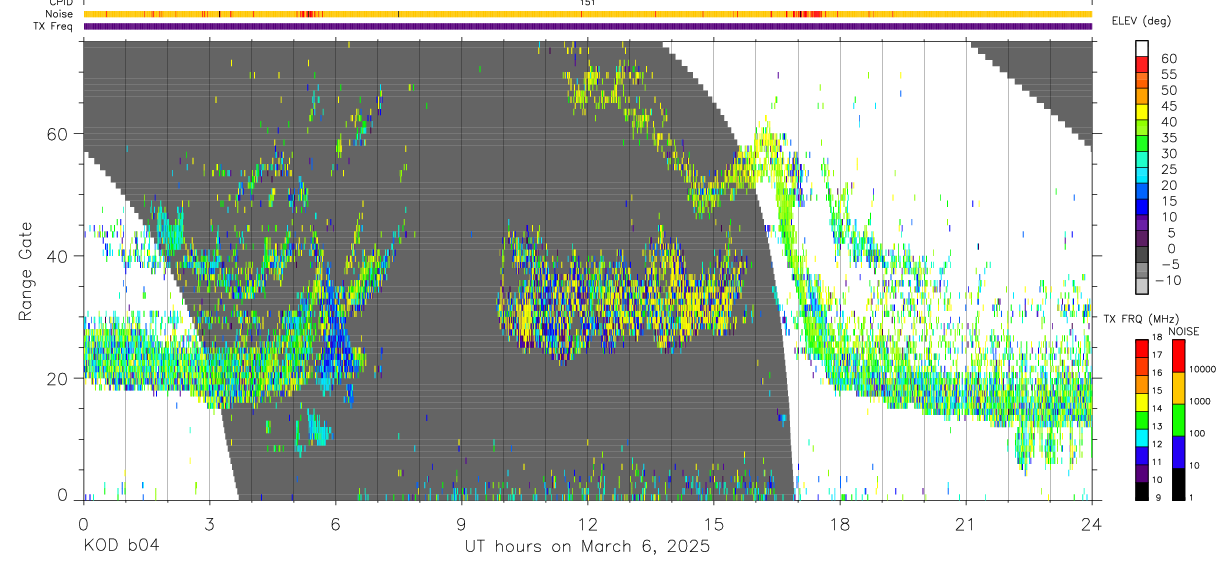Click the 'NOISE' legend title
1228x567 pixels.
coord(1184,331)
